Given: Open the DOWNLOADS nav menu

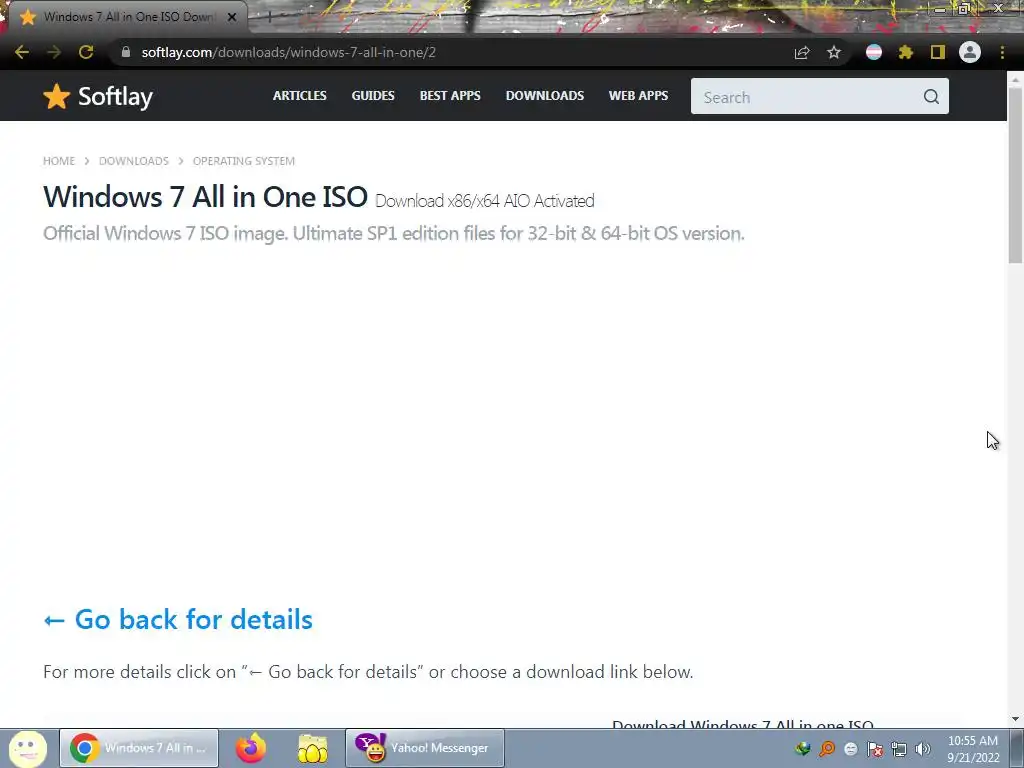Looking at the screenshot, I should [545, 95].
